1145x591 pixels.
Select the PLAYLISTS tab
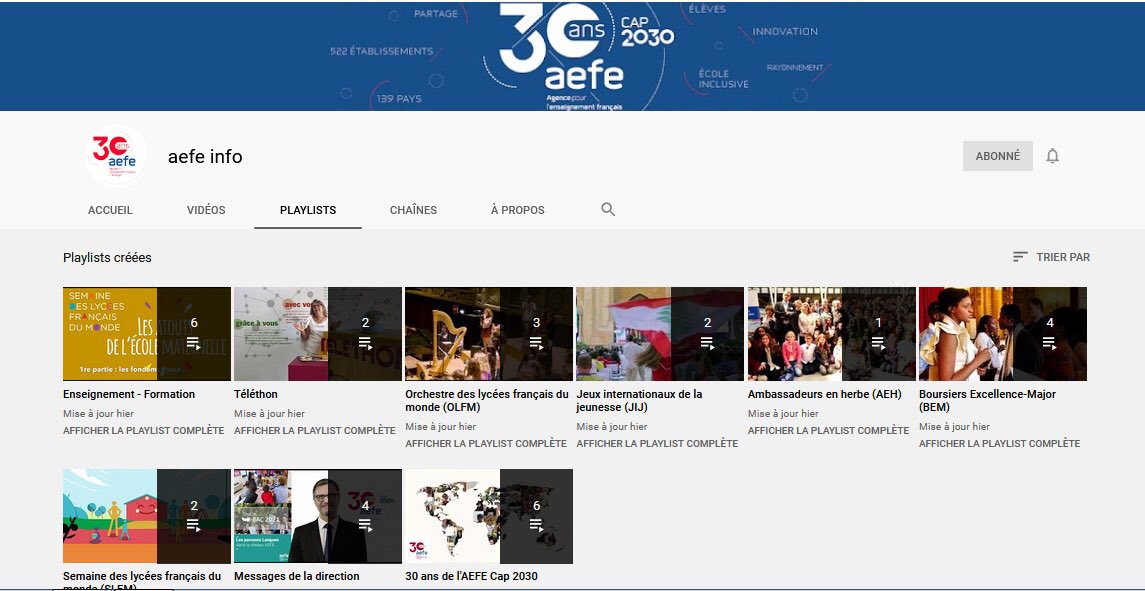308,210
